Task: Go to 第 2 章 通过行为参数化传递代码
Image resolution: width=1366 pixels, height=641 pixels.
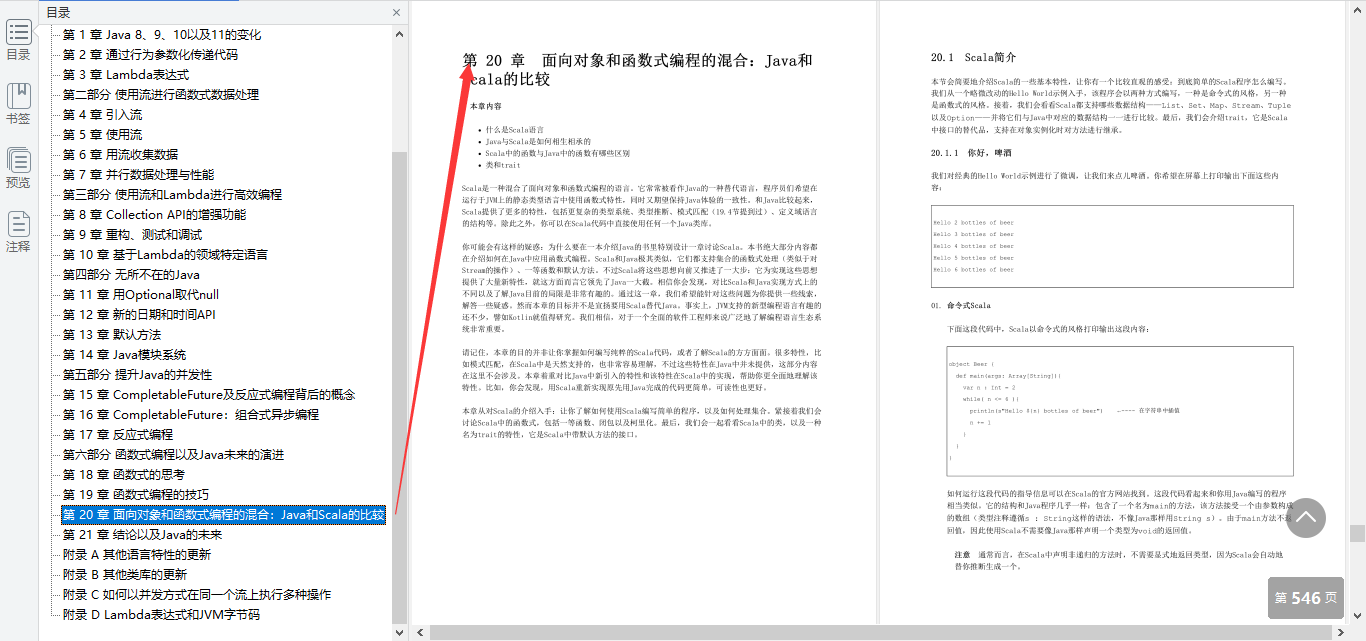Action: click(150, 54)
